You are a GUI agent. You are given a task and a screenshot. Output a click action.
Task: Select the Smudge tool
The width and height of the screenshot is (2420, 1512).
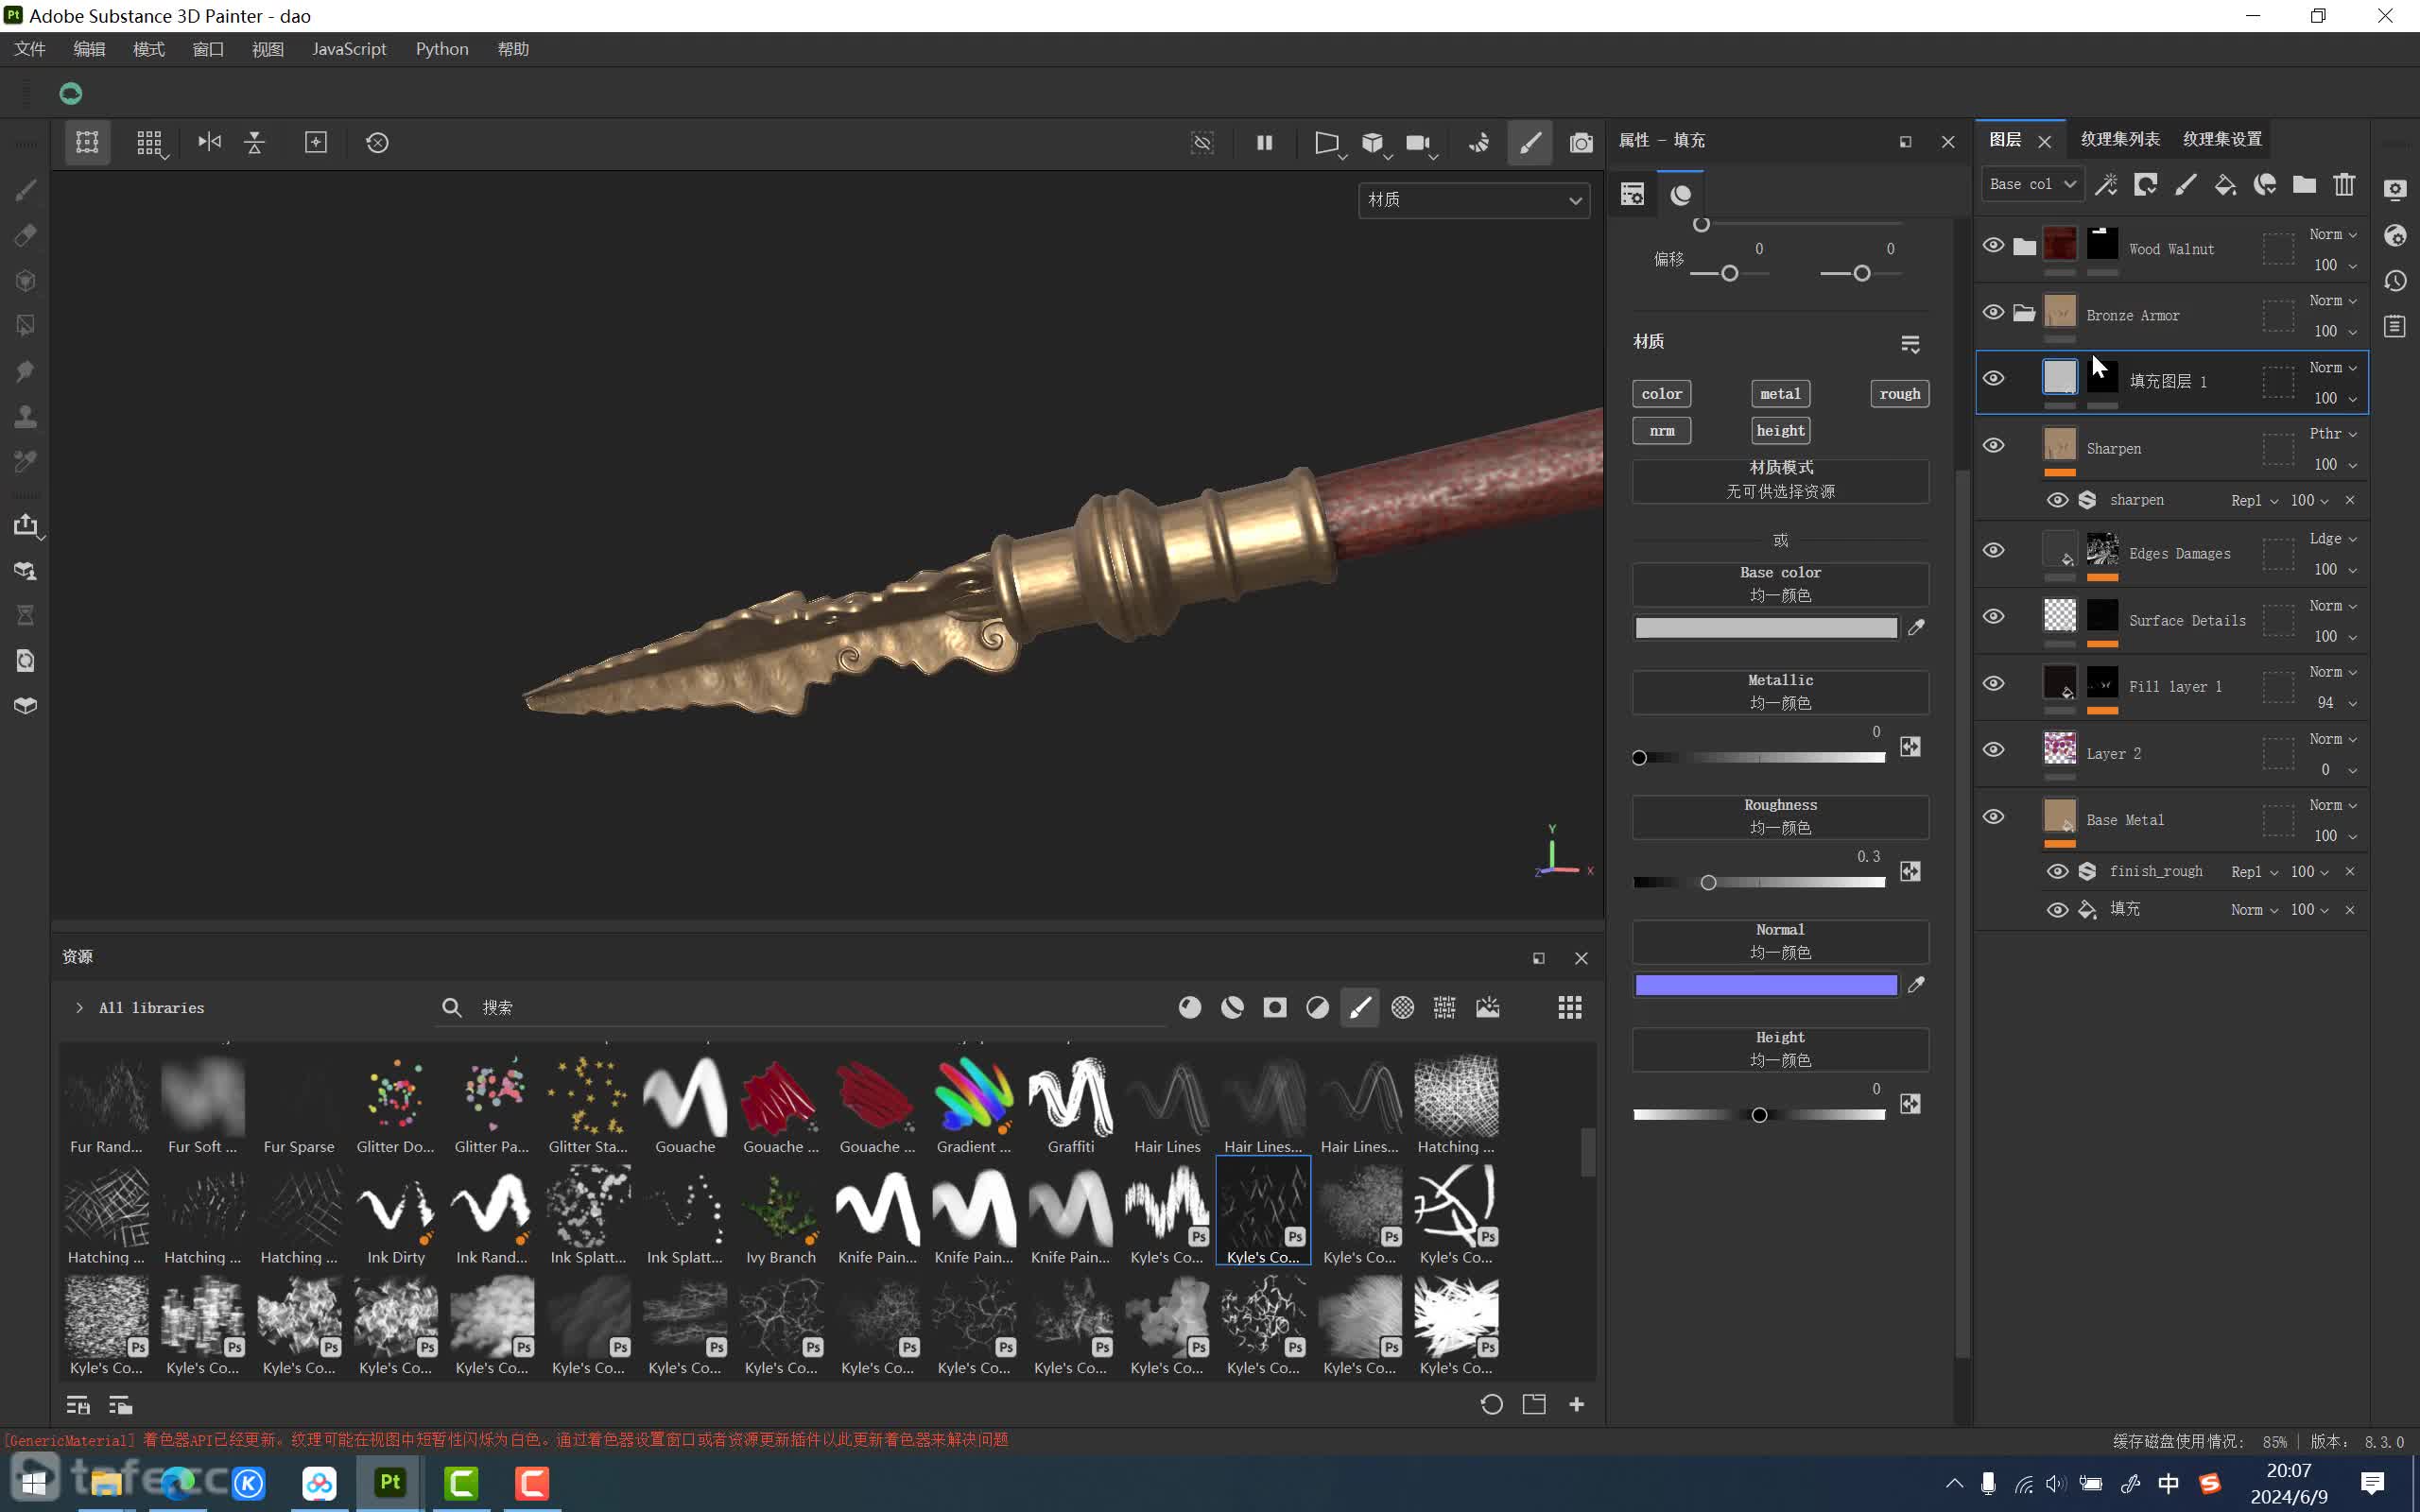(x=26, y=371)
